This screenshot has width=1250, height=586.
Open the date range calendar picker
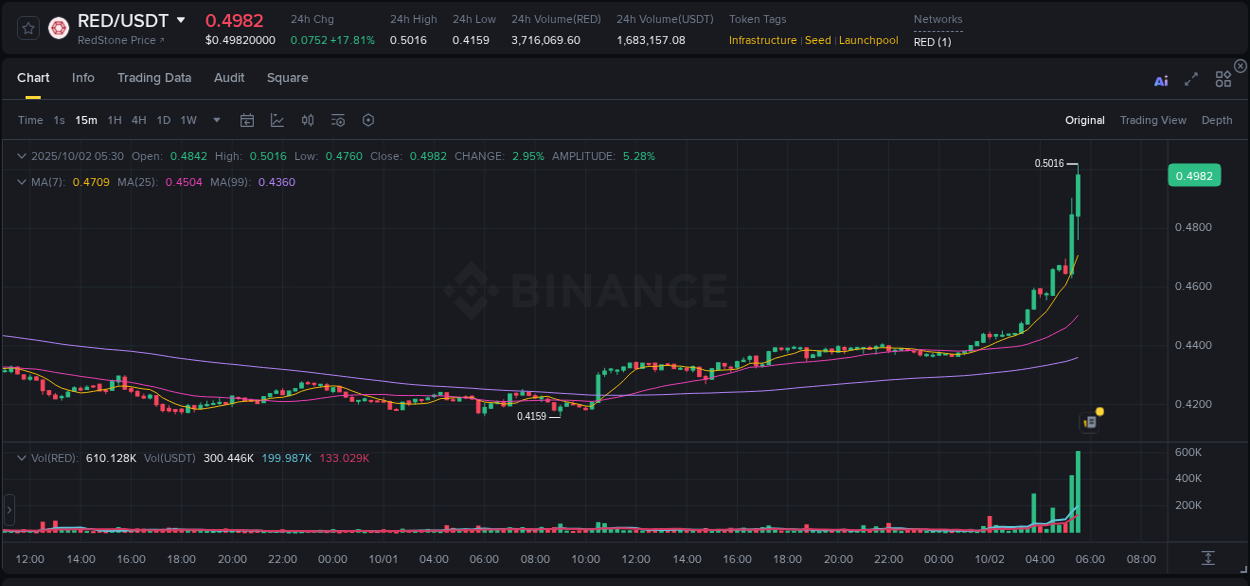click(x=247, y=120)
